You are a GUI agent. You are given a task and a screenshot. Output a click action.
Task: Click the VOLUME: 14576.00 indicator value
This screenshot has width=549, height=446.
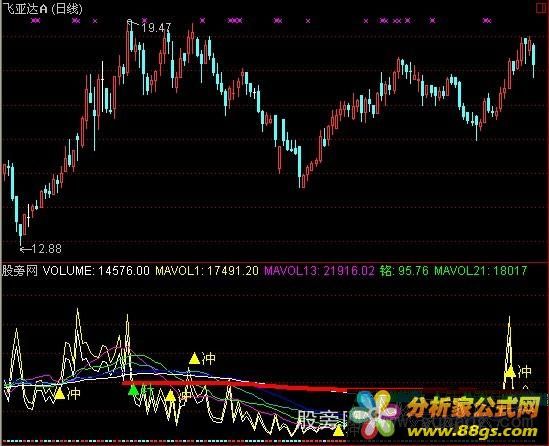[96, 271]
